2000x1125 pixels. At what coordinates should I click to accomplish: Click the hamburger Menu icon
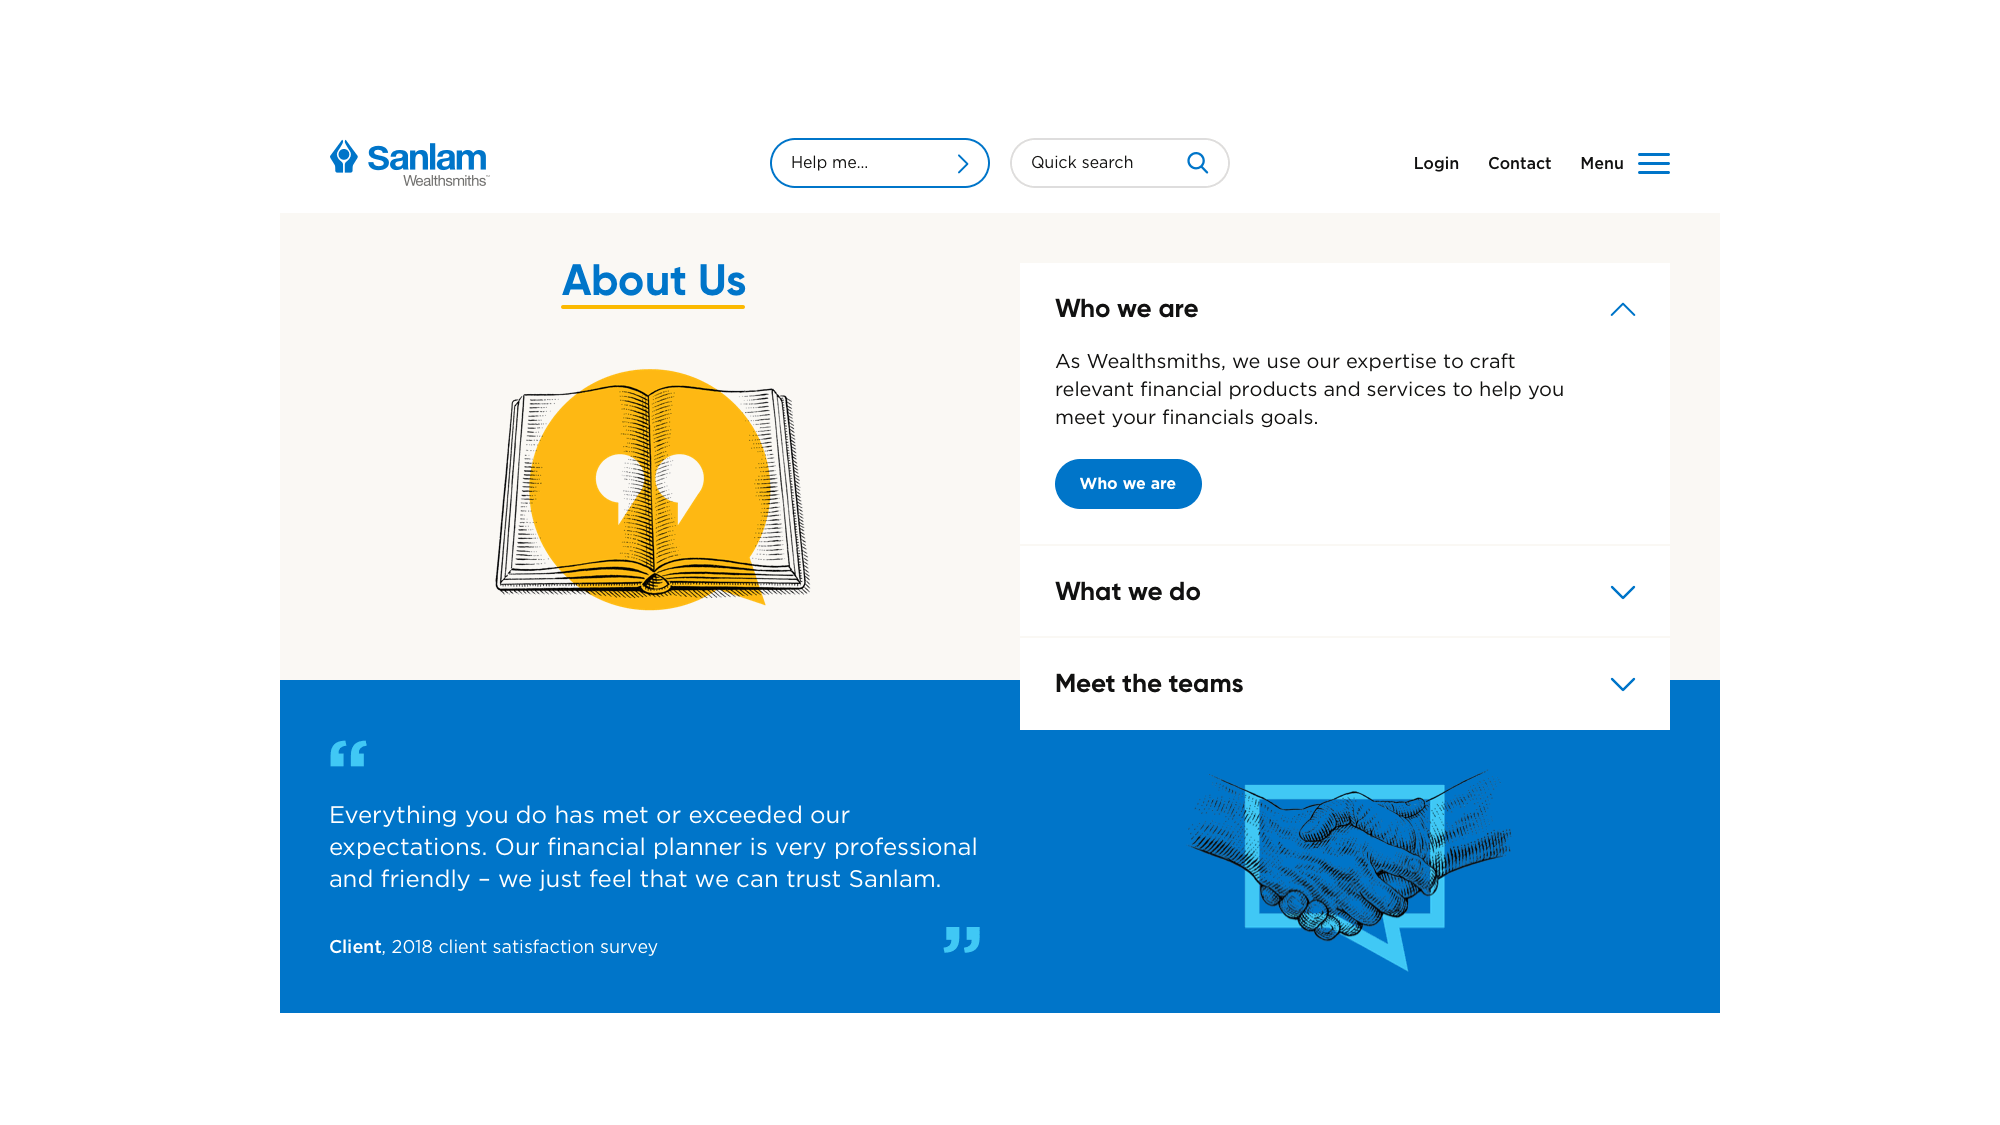click(1654, 162)
